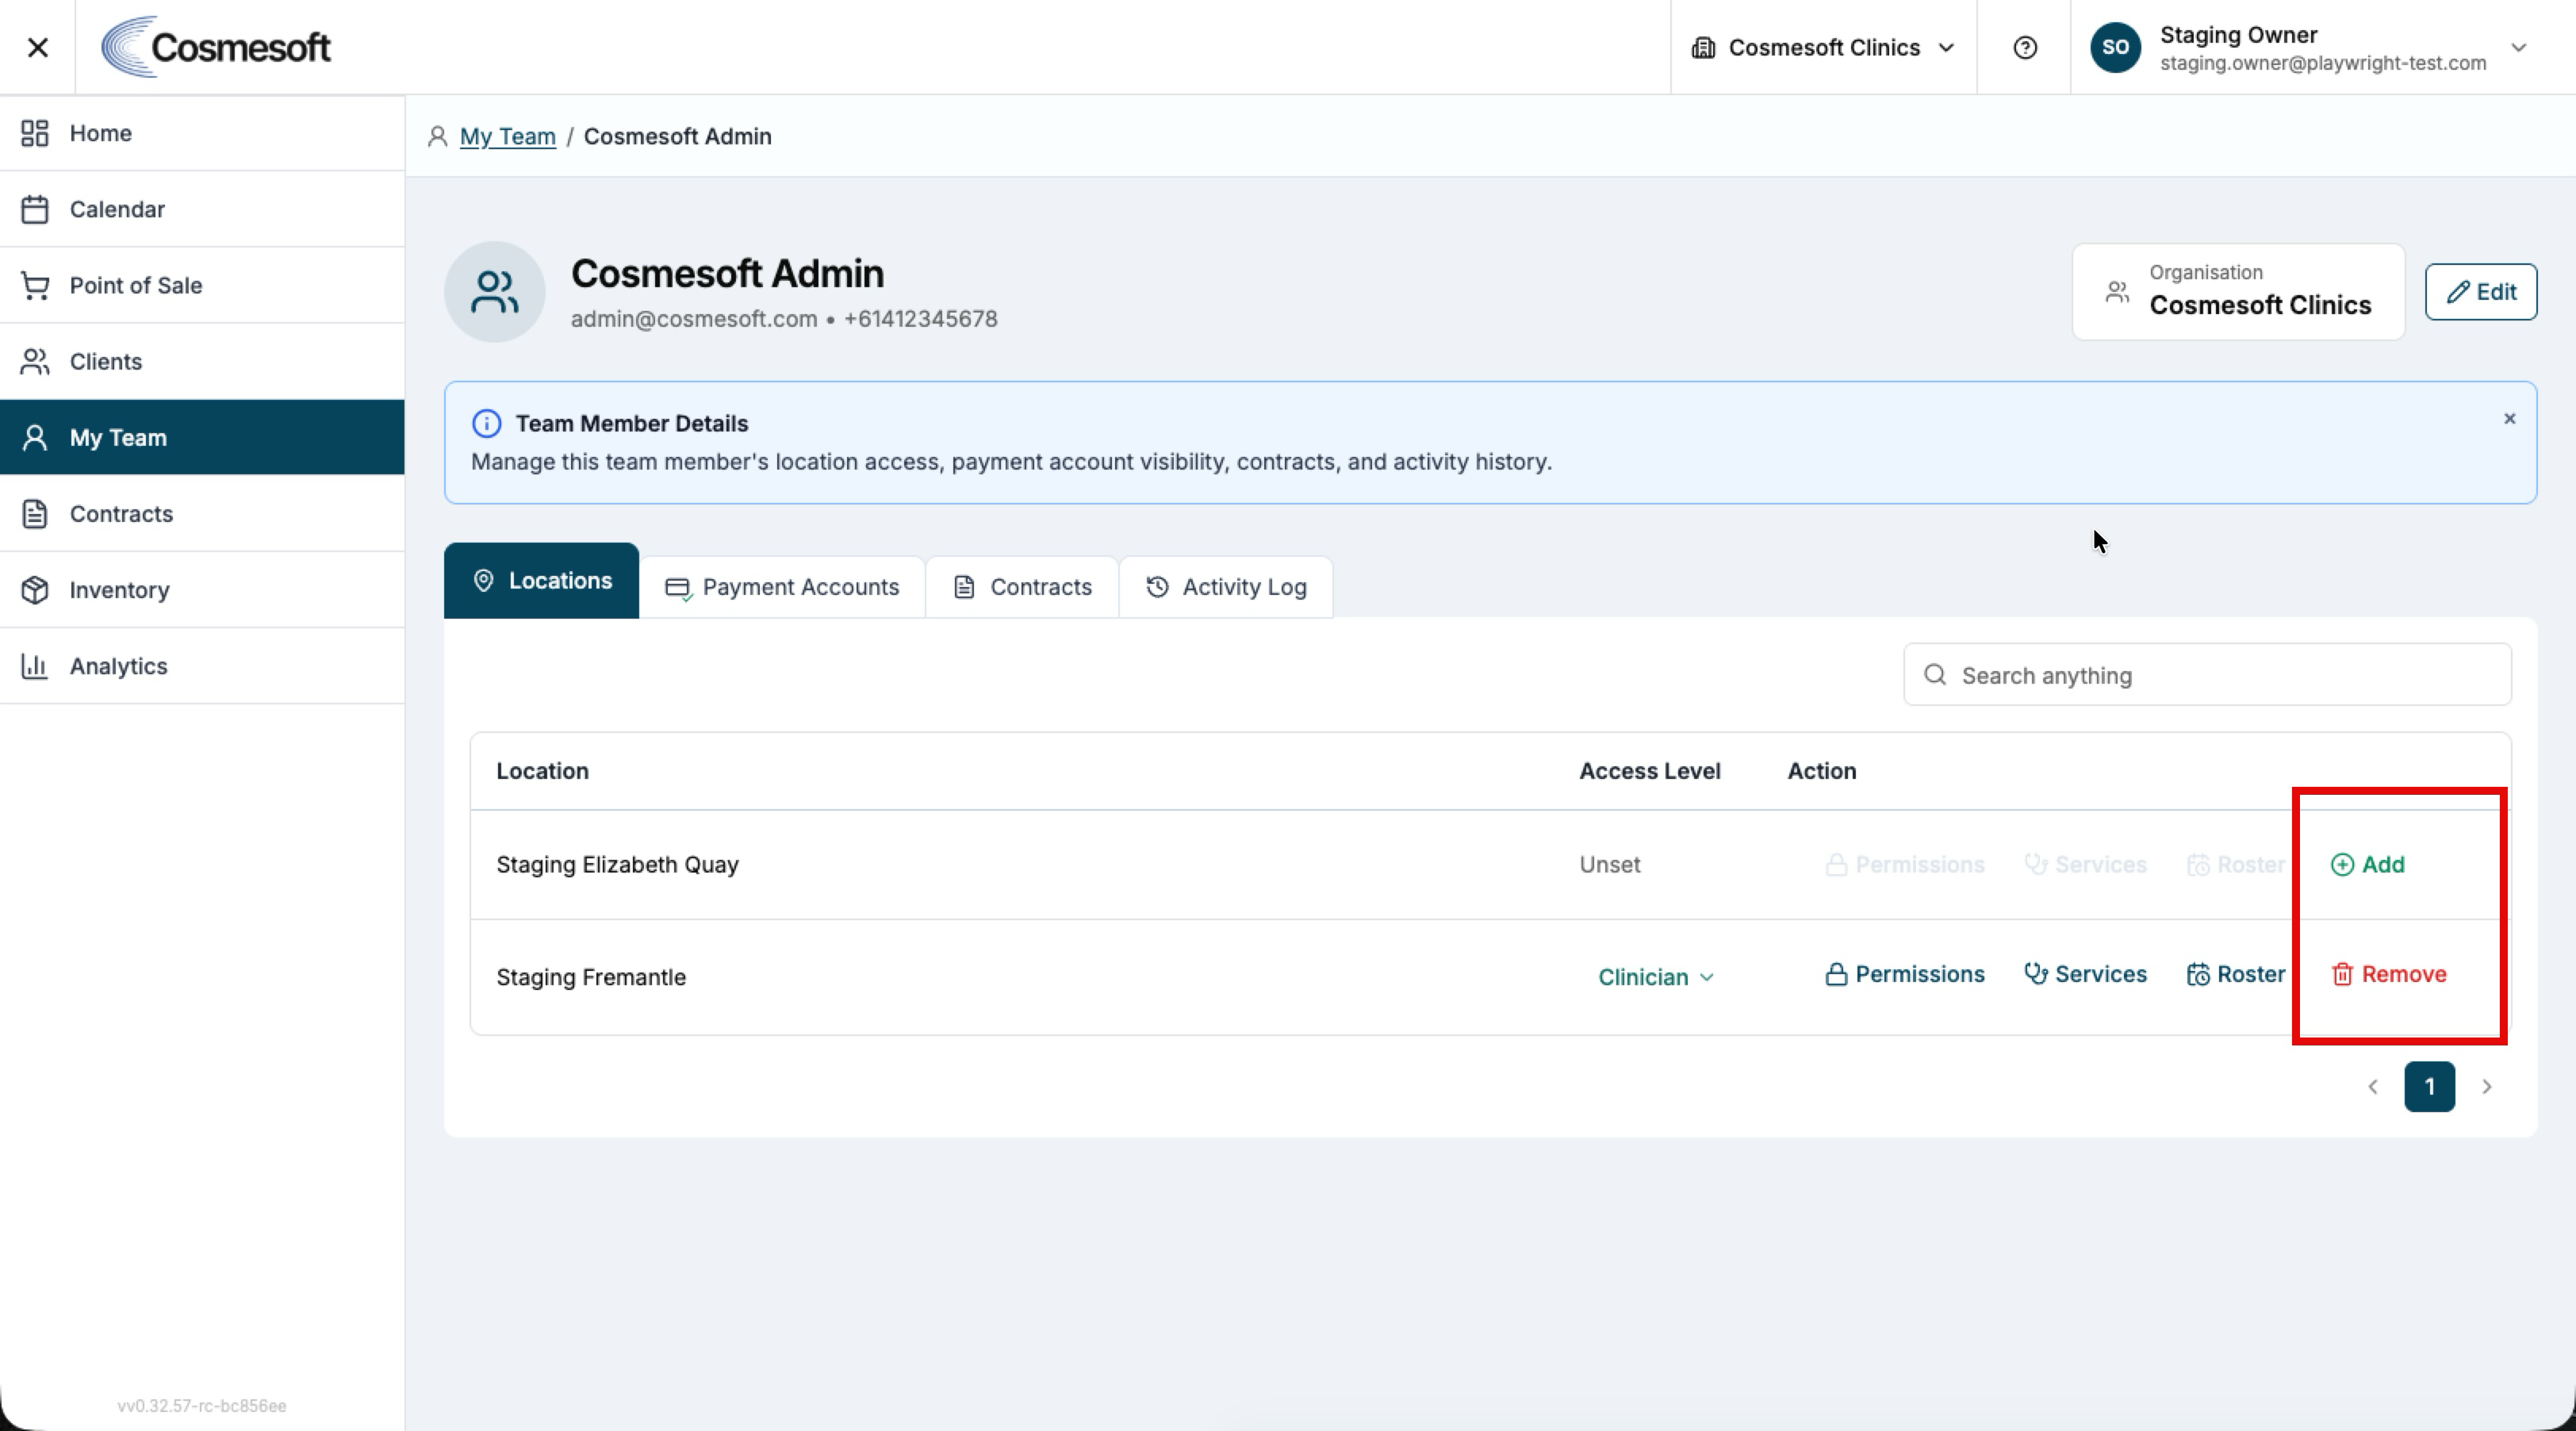Remove Staging Fremantle location

click(2388, 974)
